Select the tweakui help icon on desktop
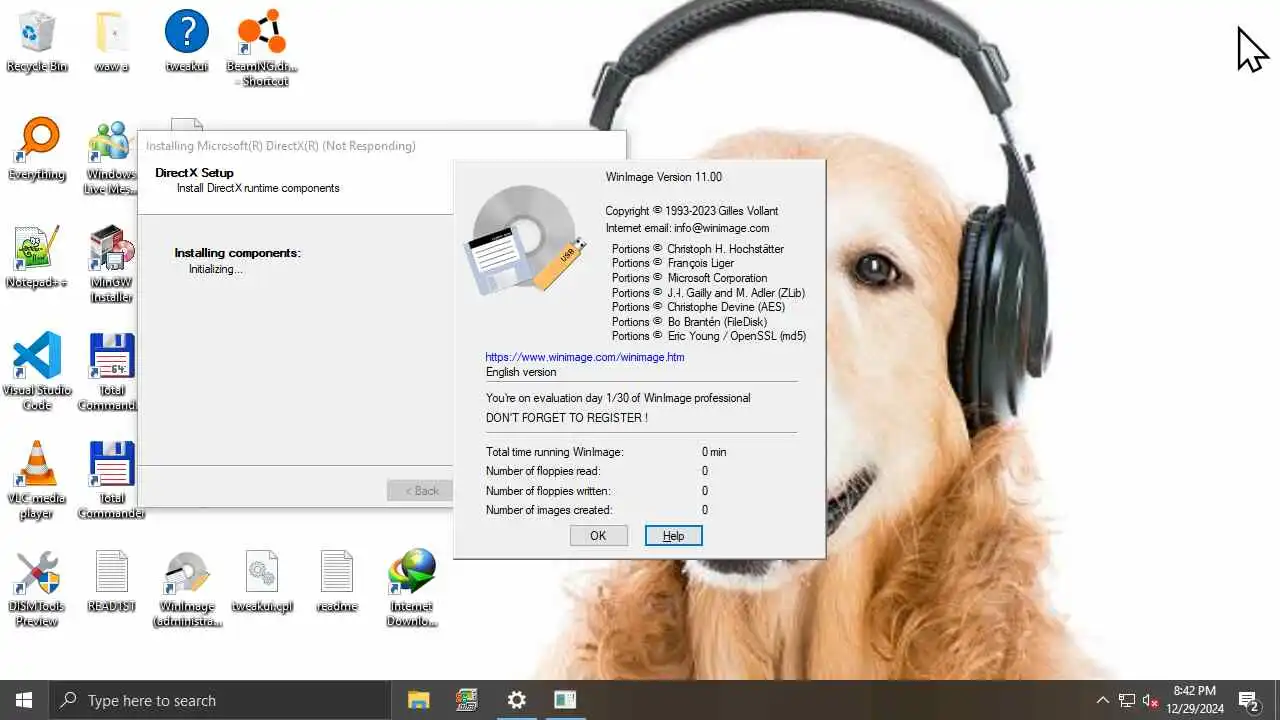The image size is (1280, 720). pyautogui.click(x=187, y=42)
